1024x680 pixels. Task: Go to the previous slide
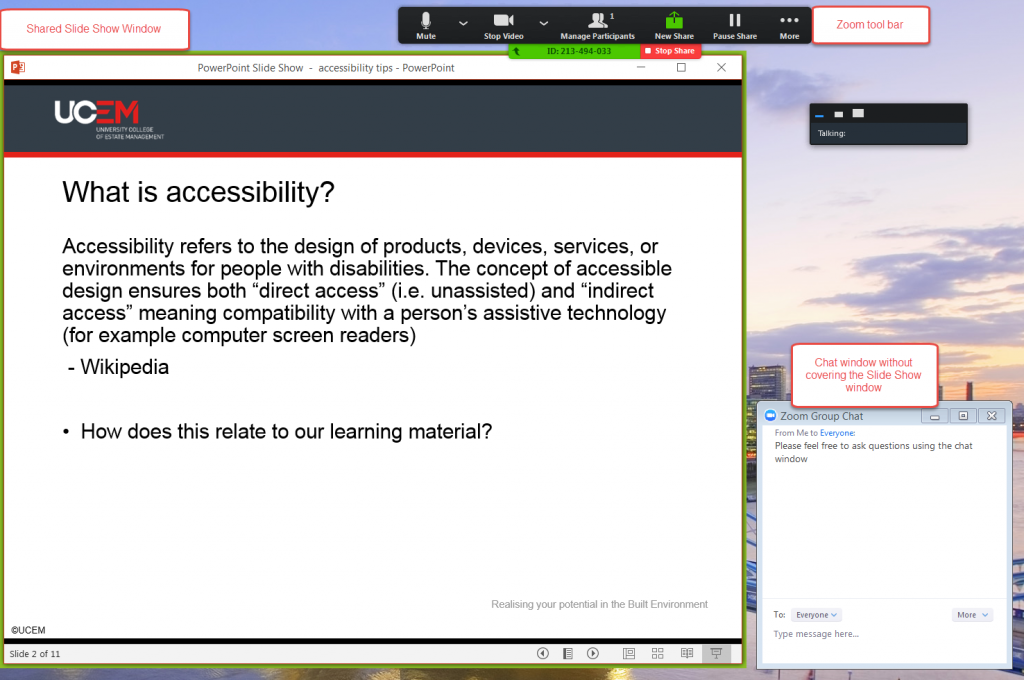pyautogui.click(x=543, y=653)
